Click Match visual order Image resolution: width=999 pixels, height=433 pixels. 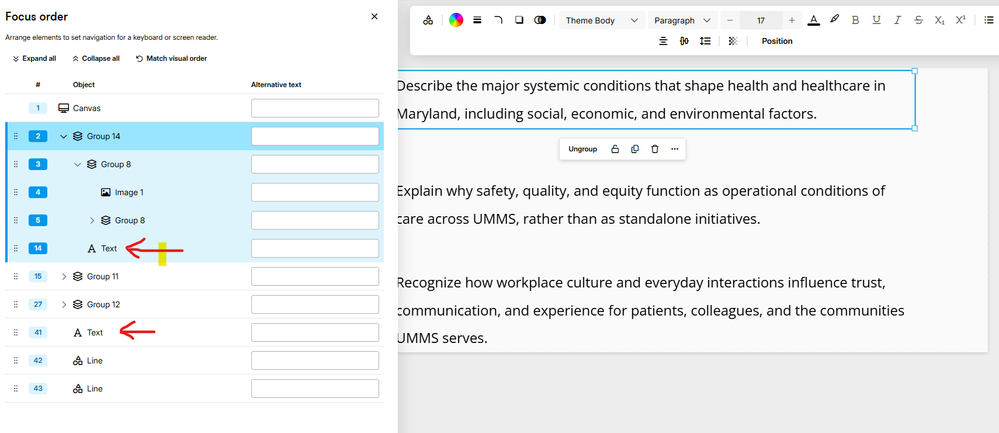click(x=171, y=59)
